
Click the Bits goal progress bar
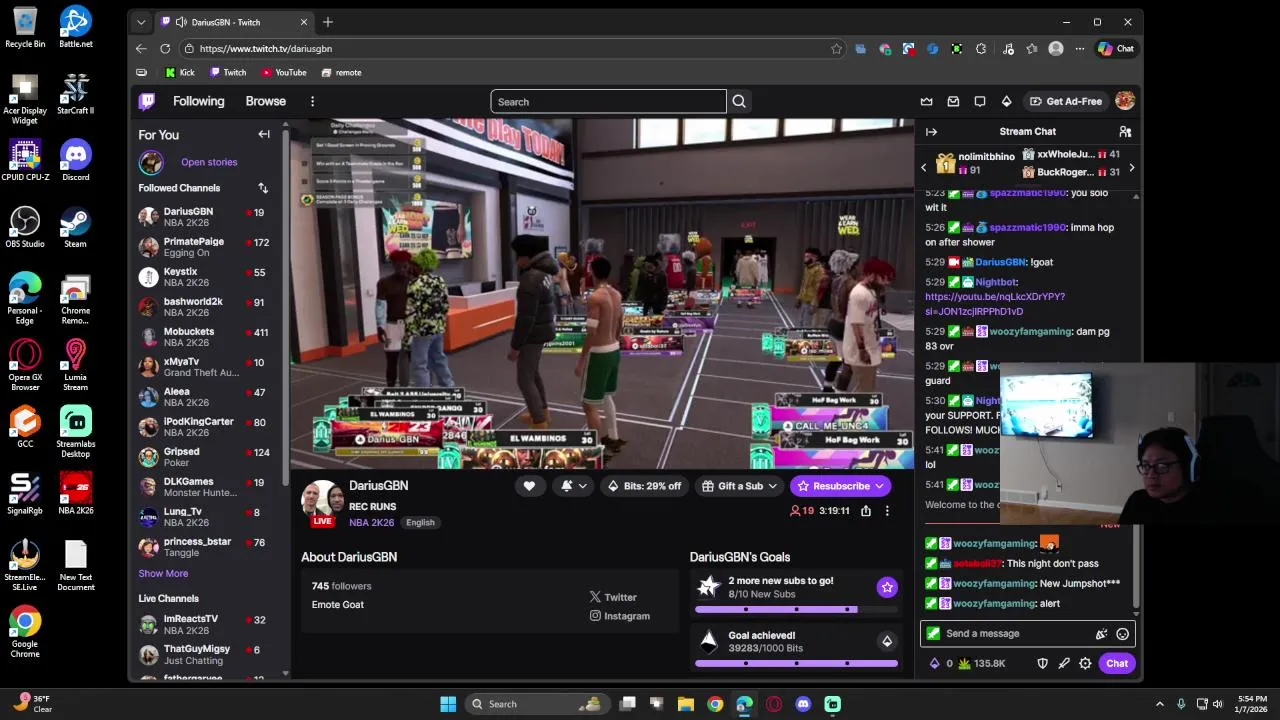coord(796,663)
